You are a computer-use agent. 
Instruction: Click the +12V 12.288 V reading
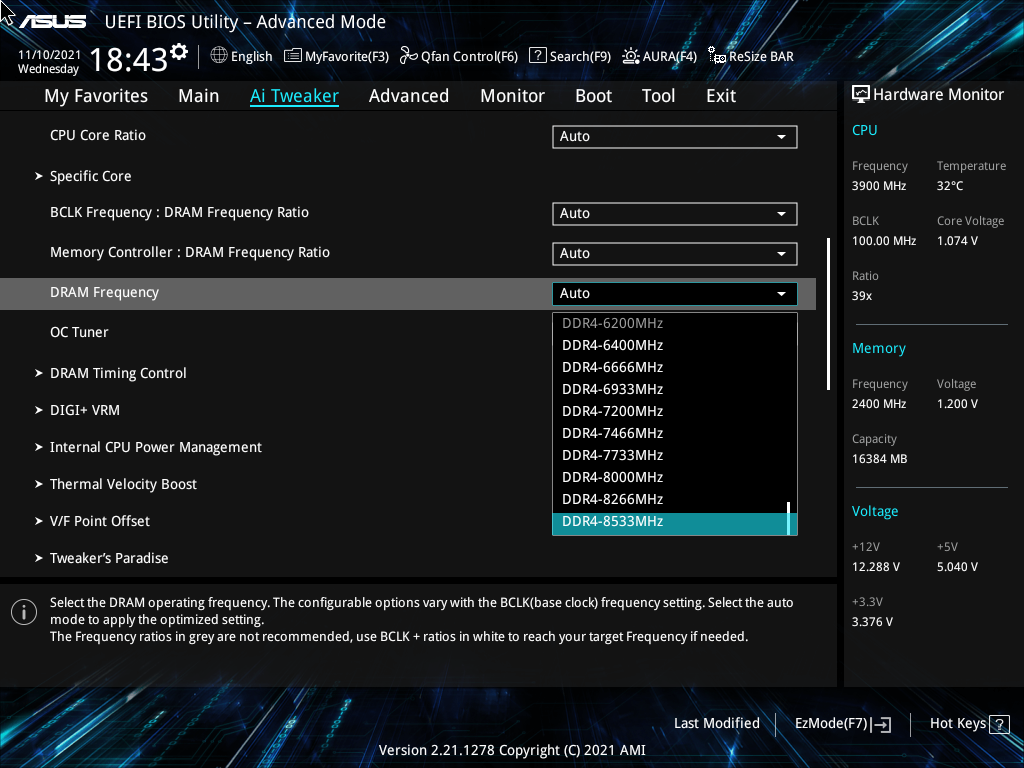pyautogui.click(x=876, y=567)
